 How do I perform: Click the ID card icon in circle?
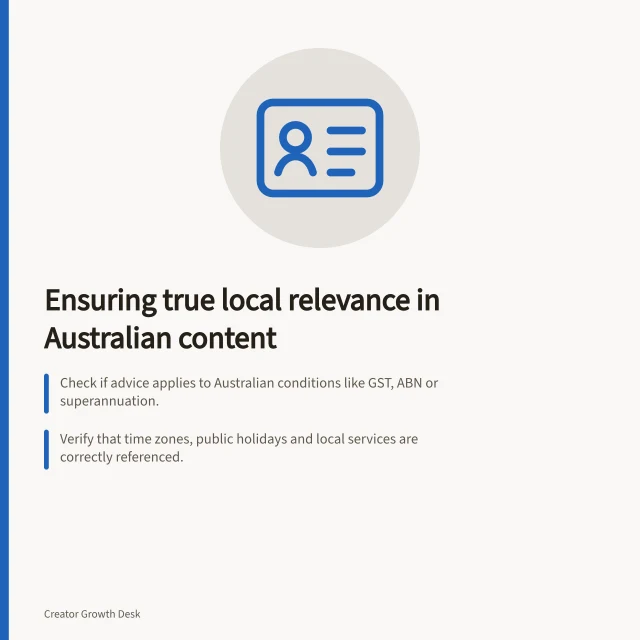[320, 148]
